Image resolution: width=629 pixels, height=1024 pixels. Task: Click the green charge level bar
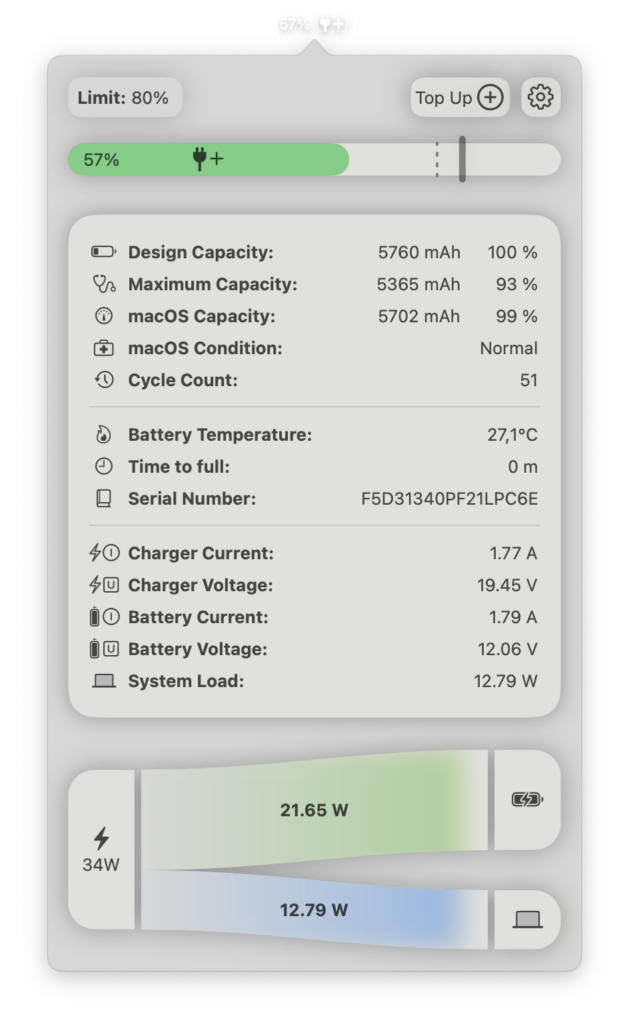[x=208, y=159]
